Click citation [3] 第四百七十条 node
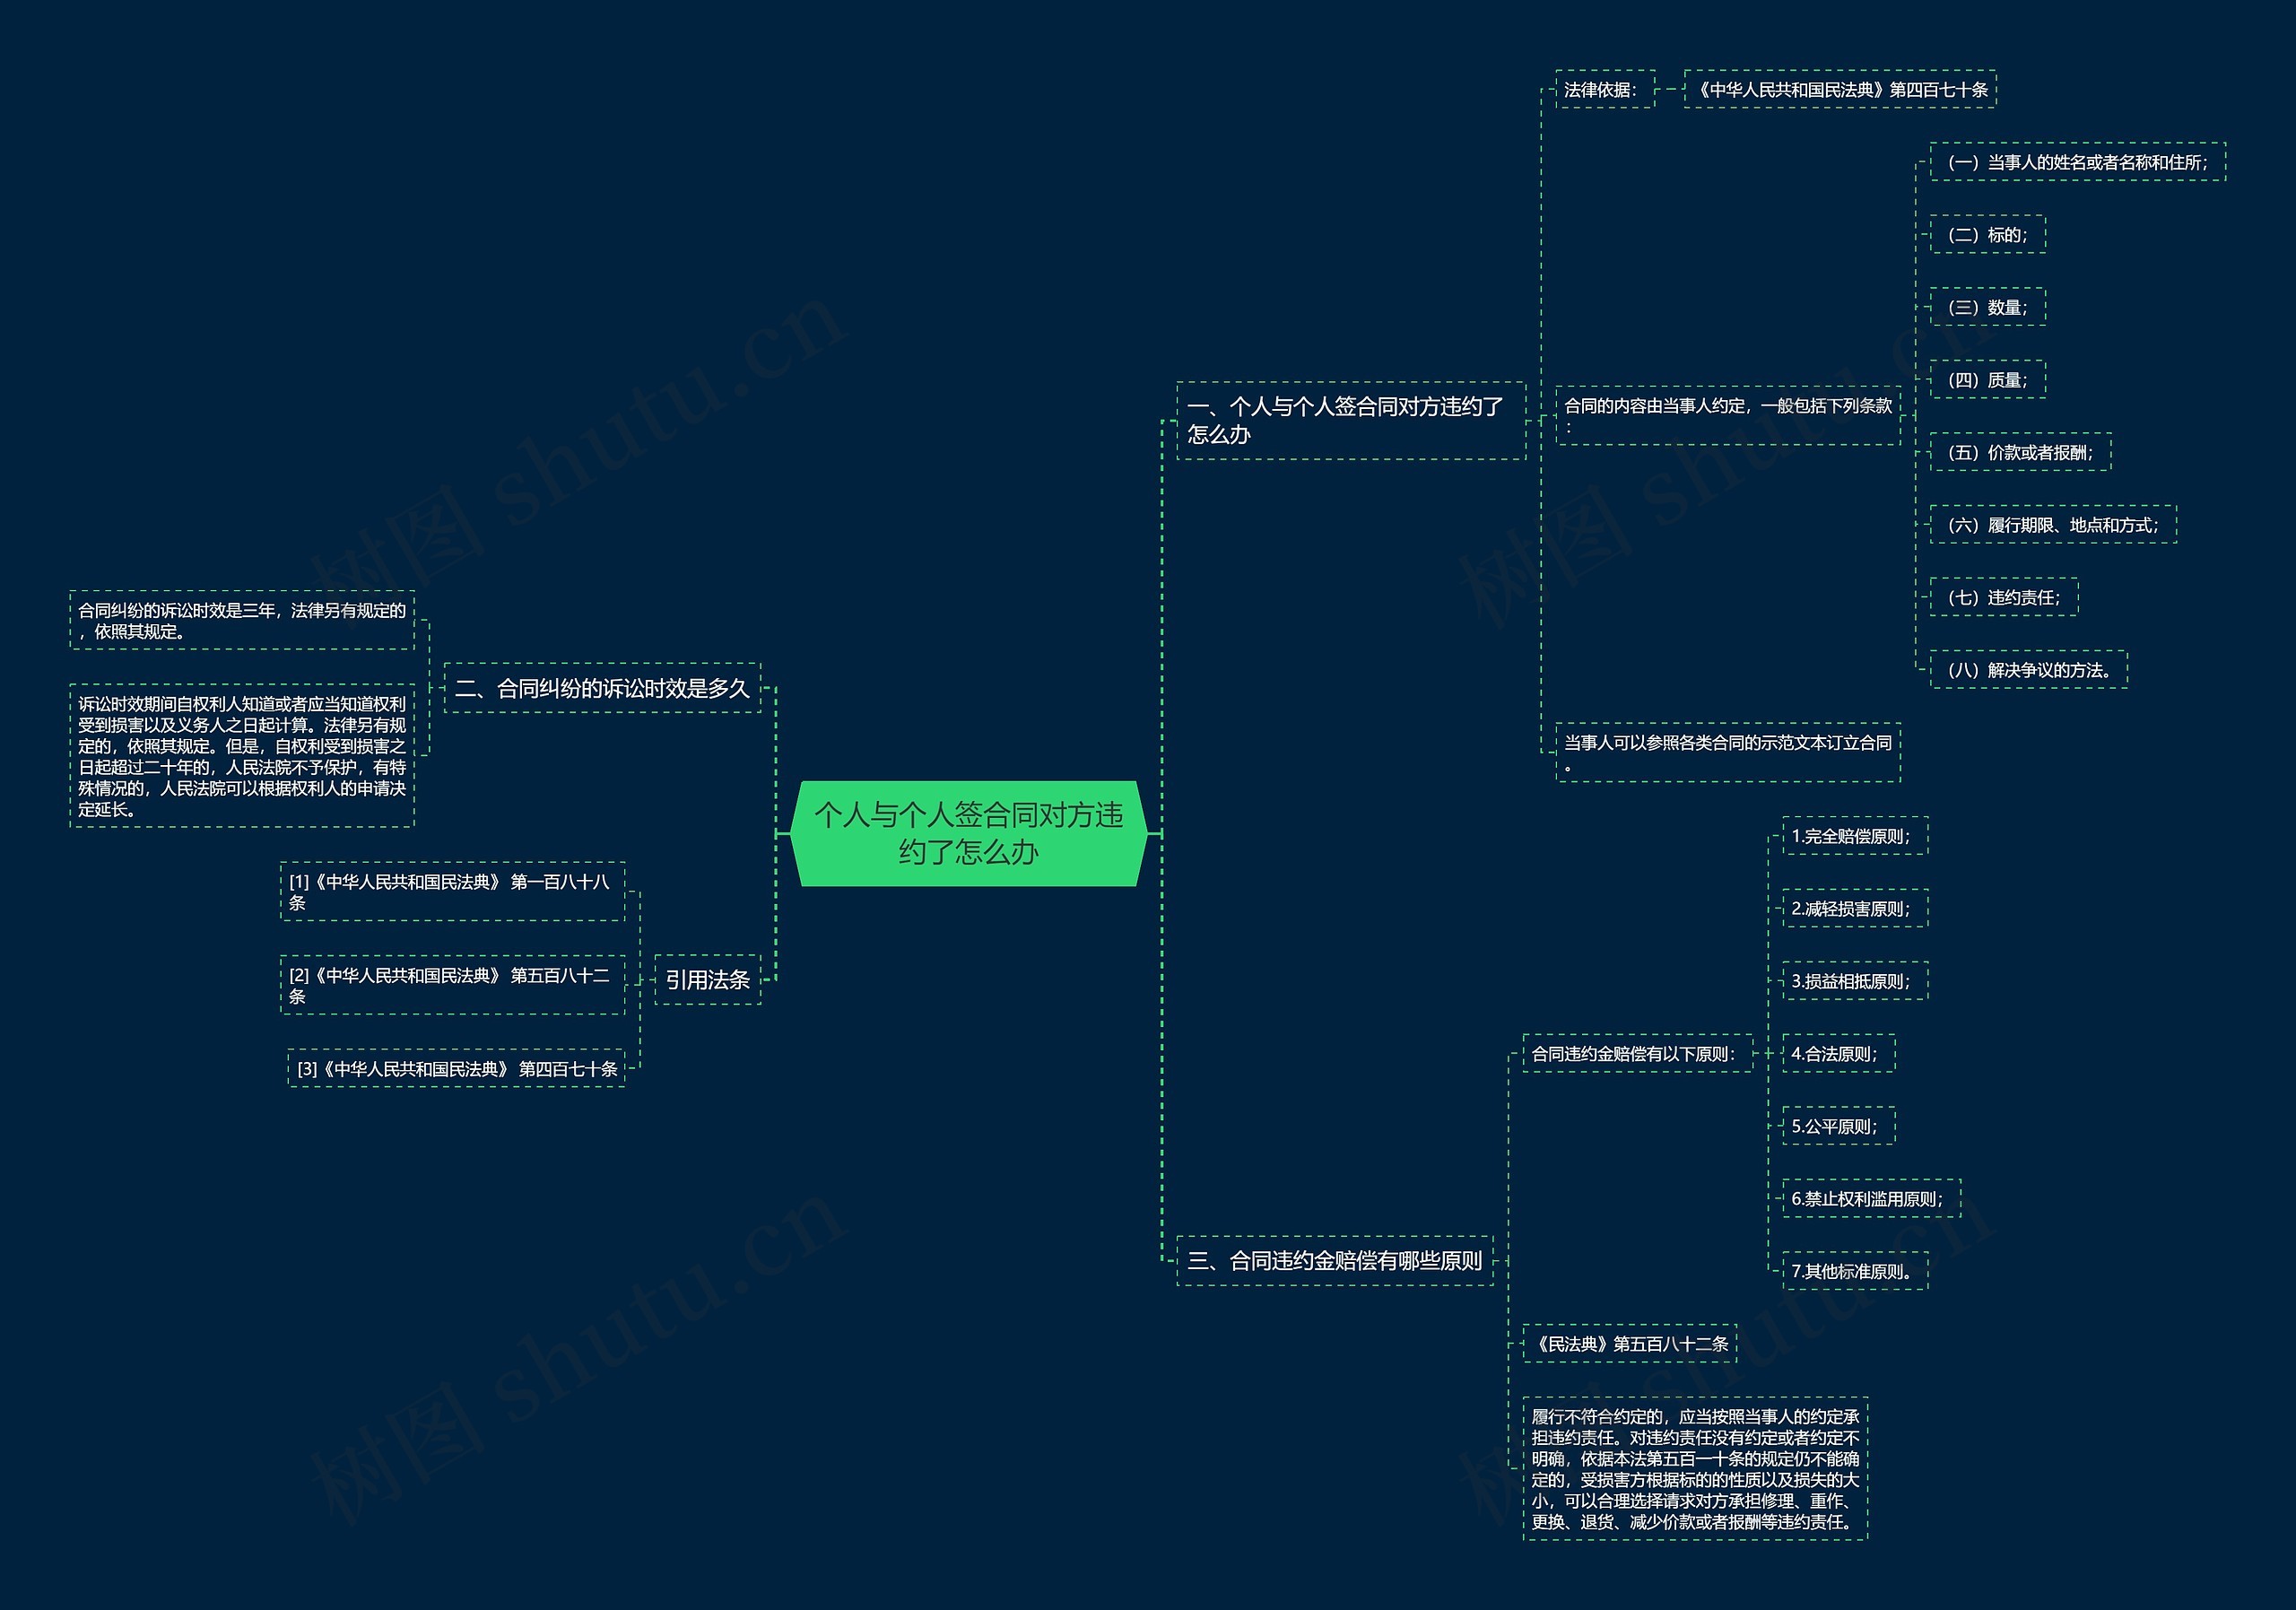Image resolution: width=2296 pixels, height=1610 pixels. click(456, 1068)
